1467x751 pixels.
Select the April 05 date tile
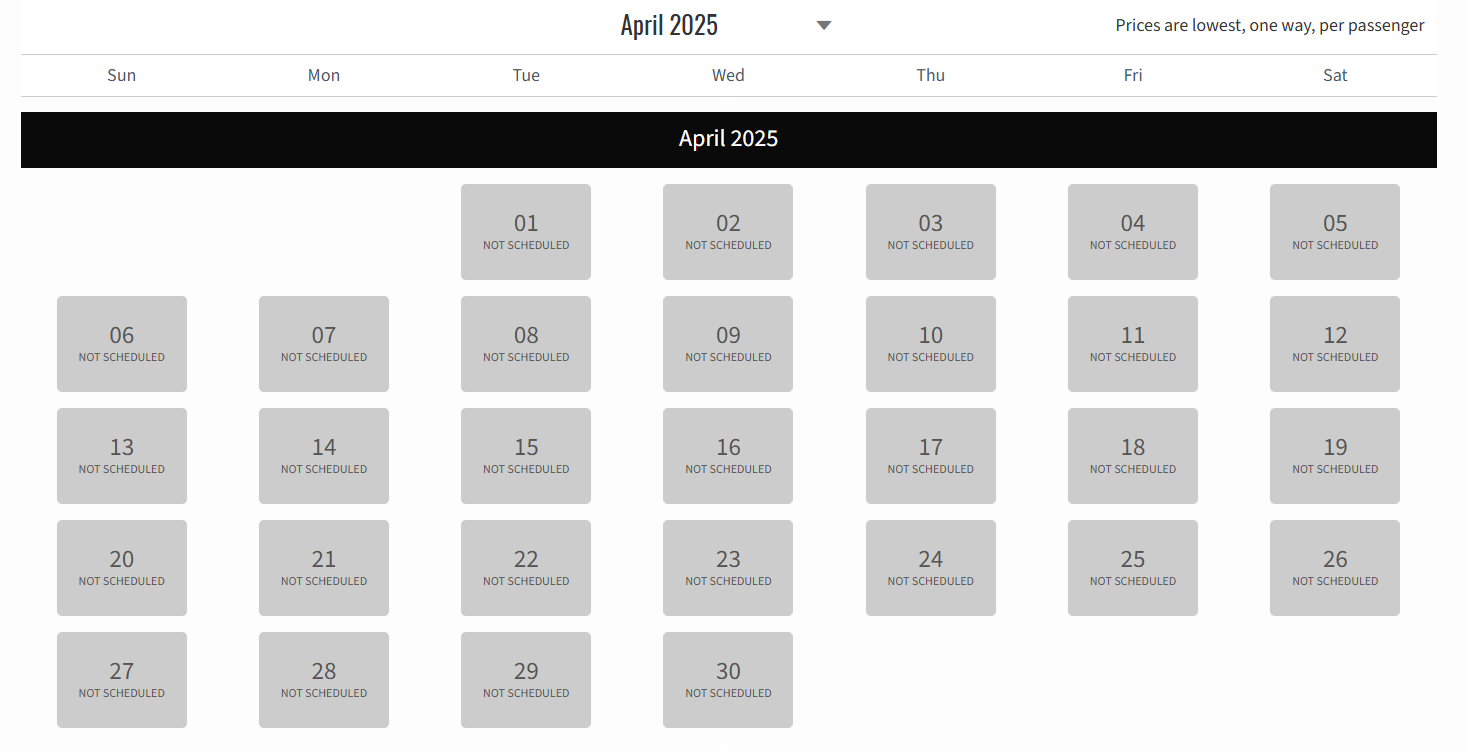coord(1334,232)
